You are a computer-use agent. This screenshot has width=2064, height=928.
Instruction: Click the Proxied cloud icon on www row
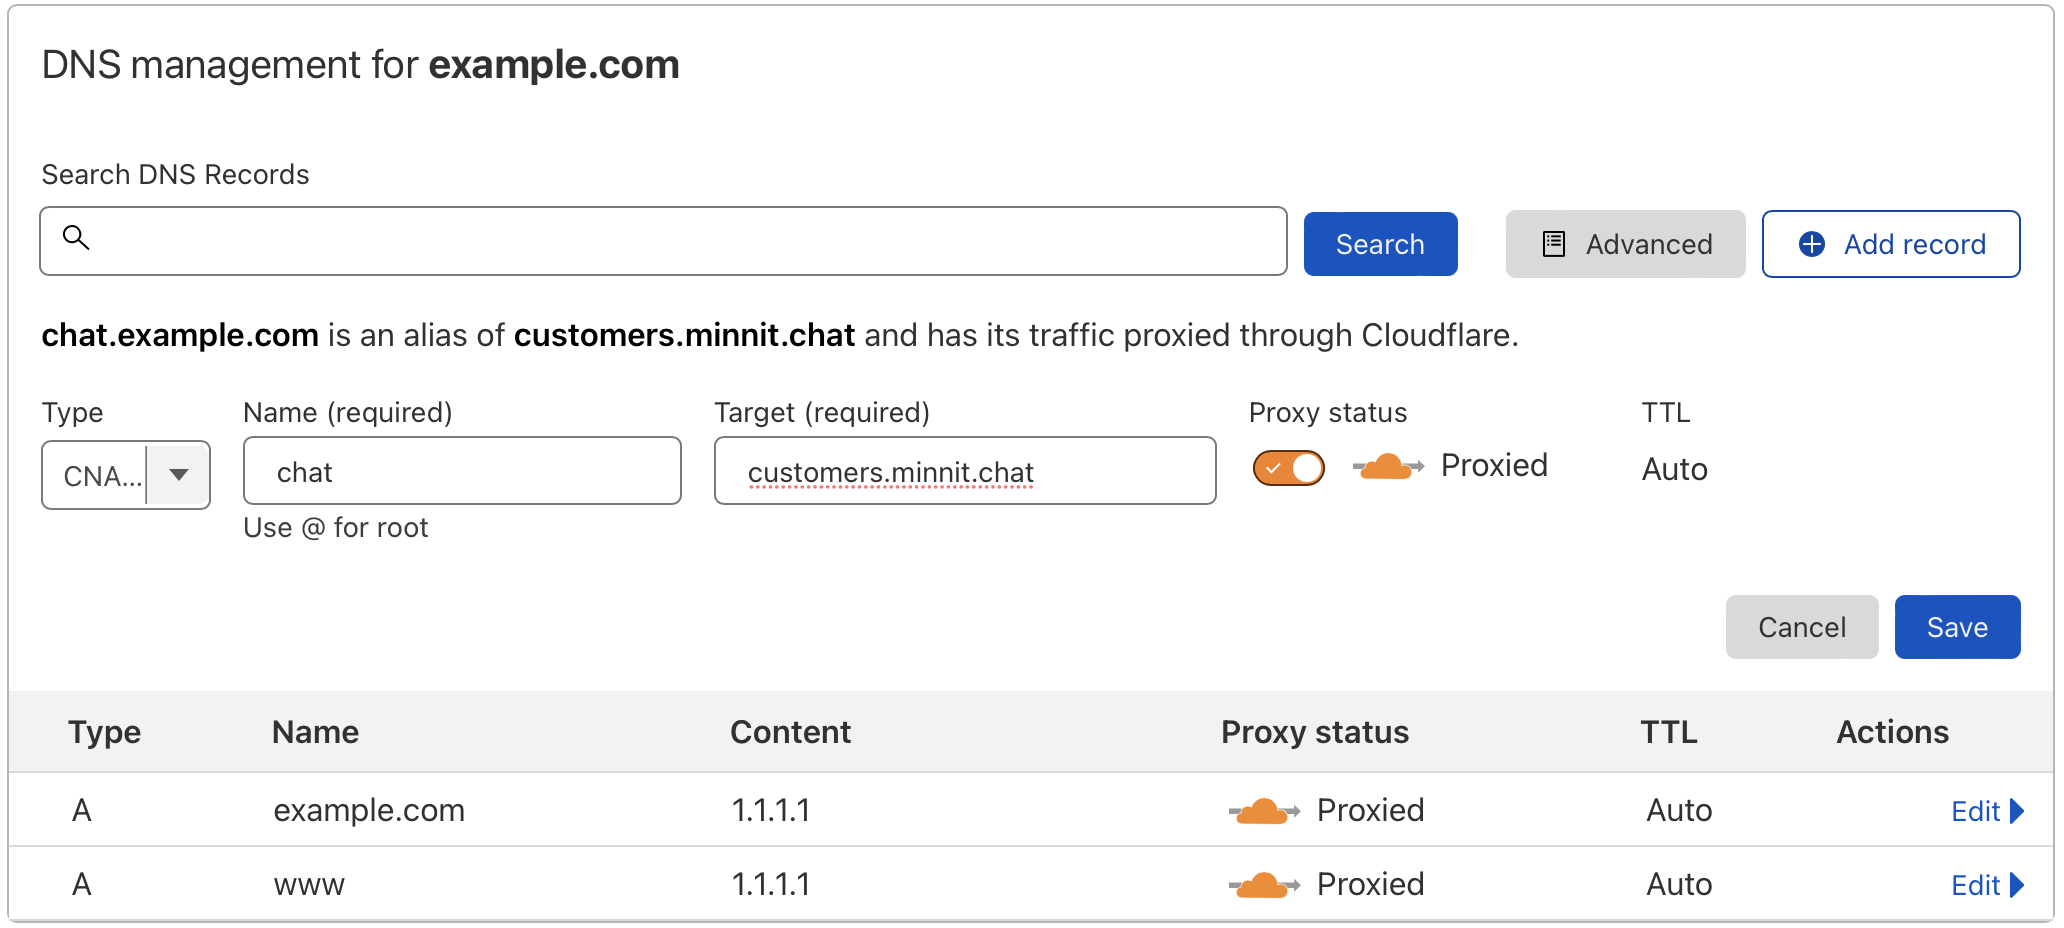tap(1263, 883)
